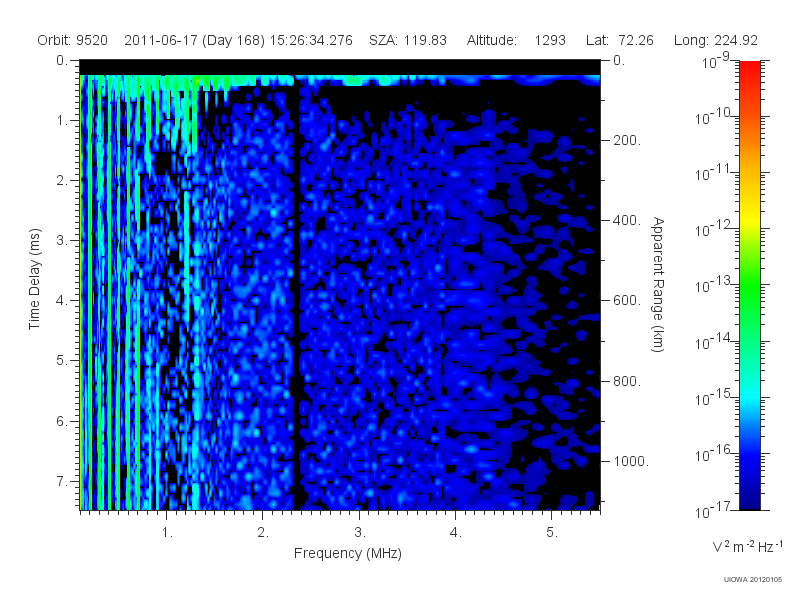800x600 pixels.
Task: Click the Apparent Range (km) axis label
Action: coord(658,285)
